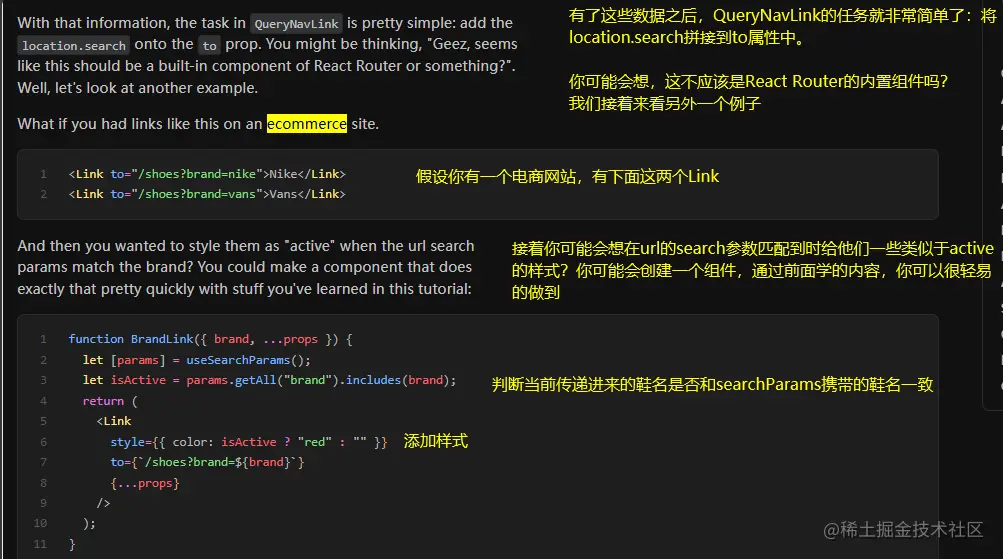Click the style color isActive code line
This screenshot has width=1003, height=559.
pyautogui.click(x=248, y=442)
